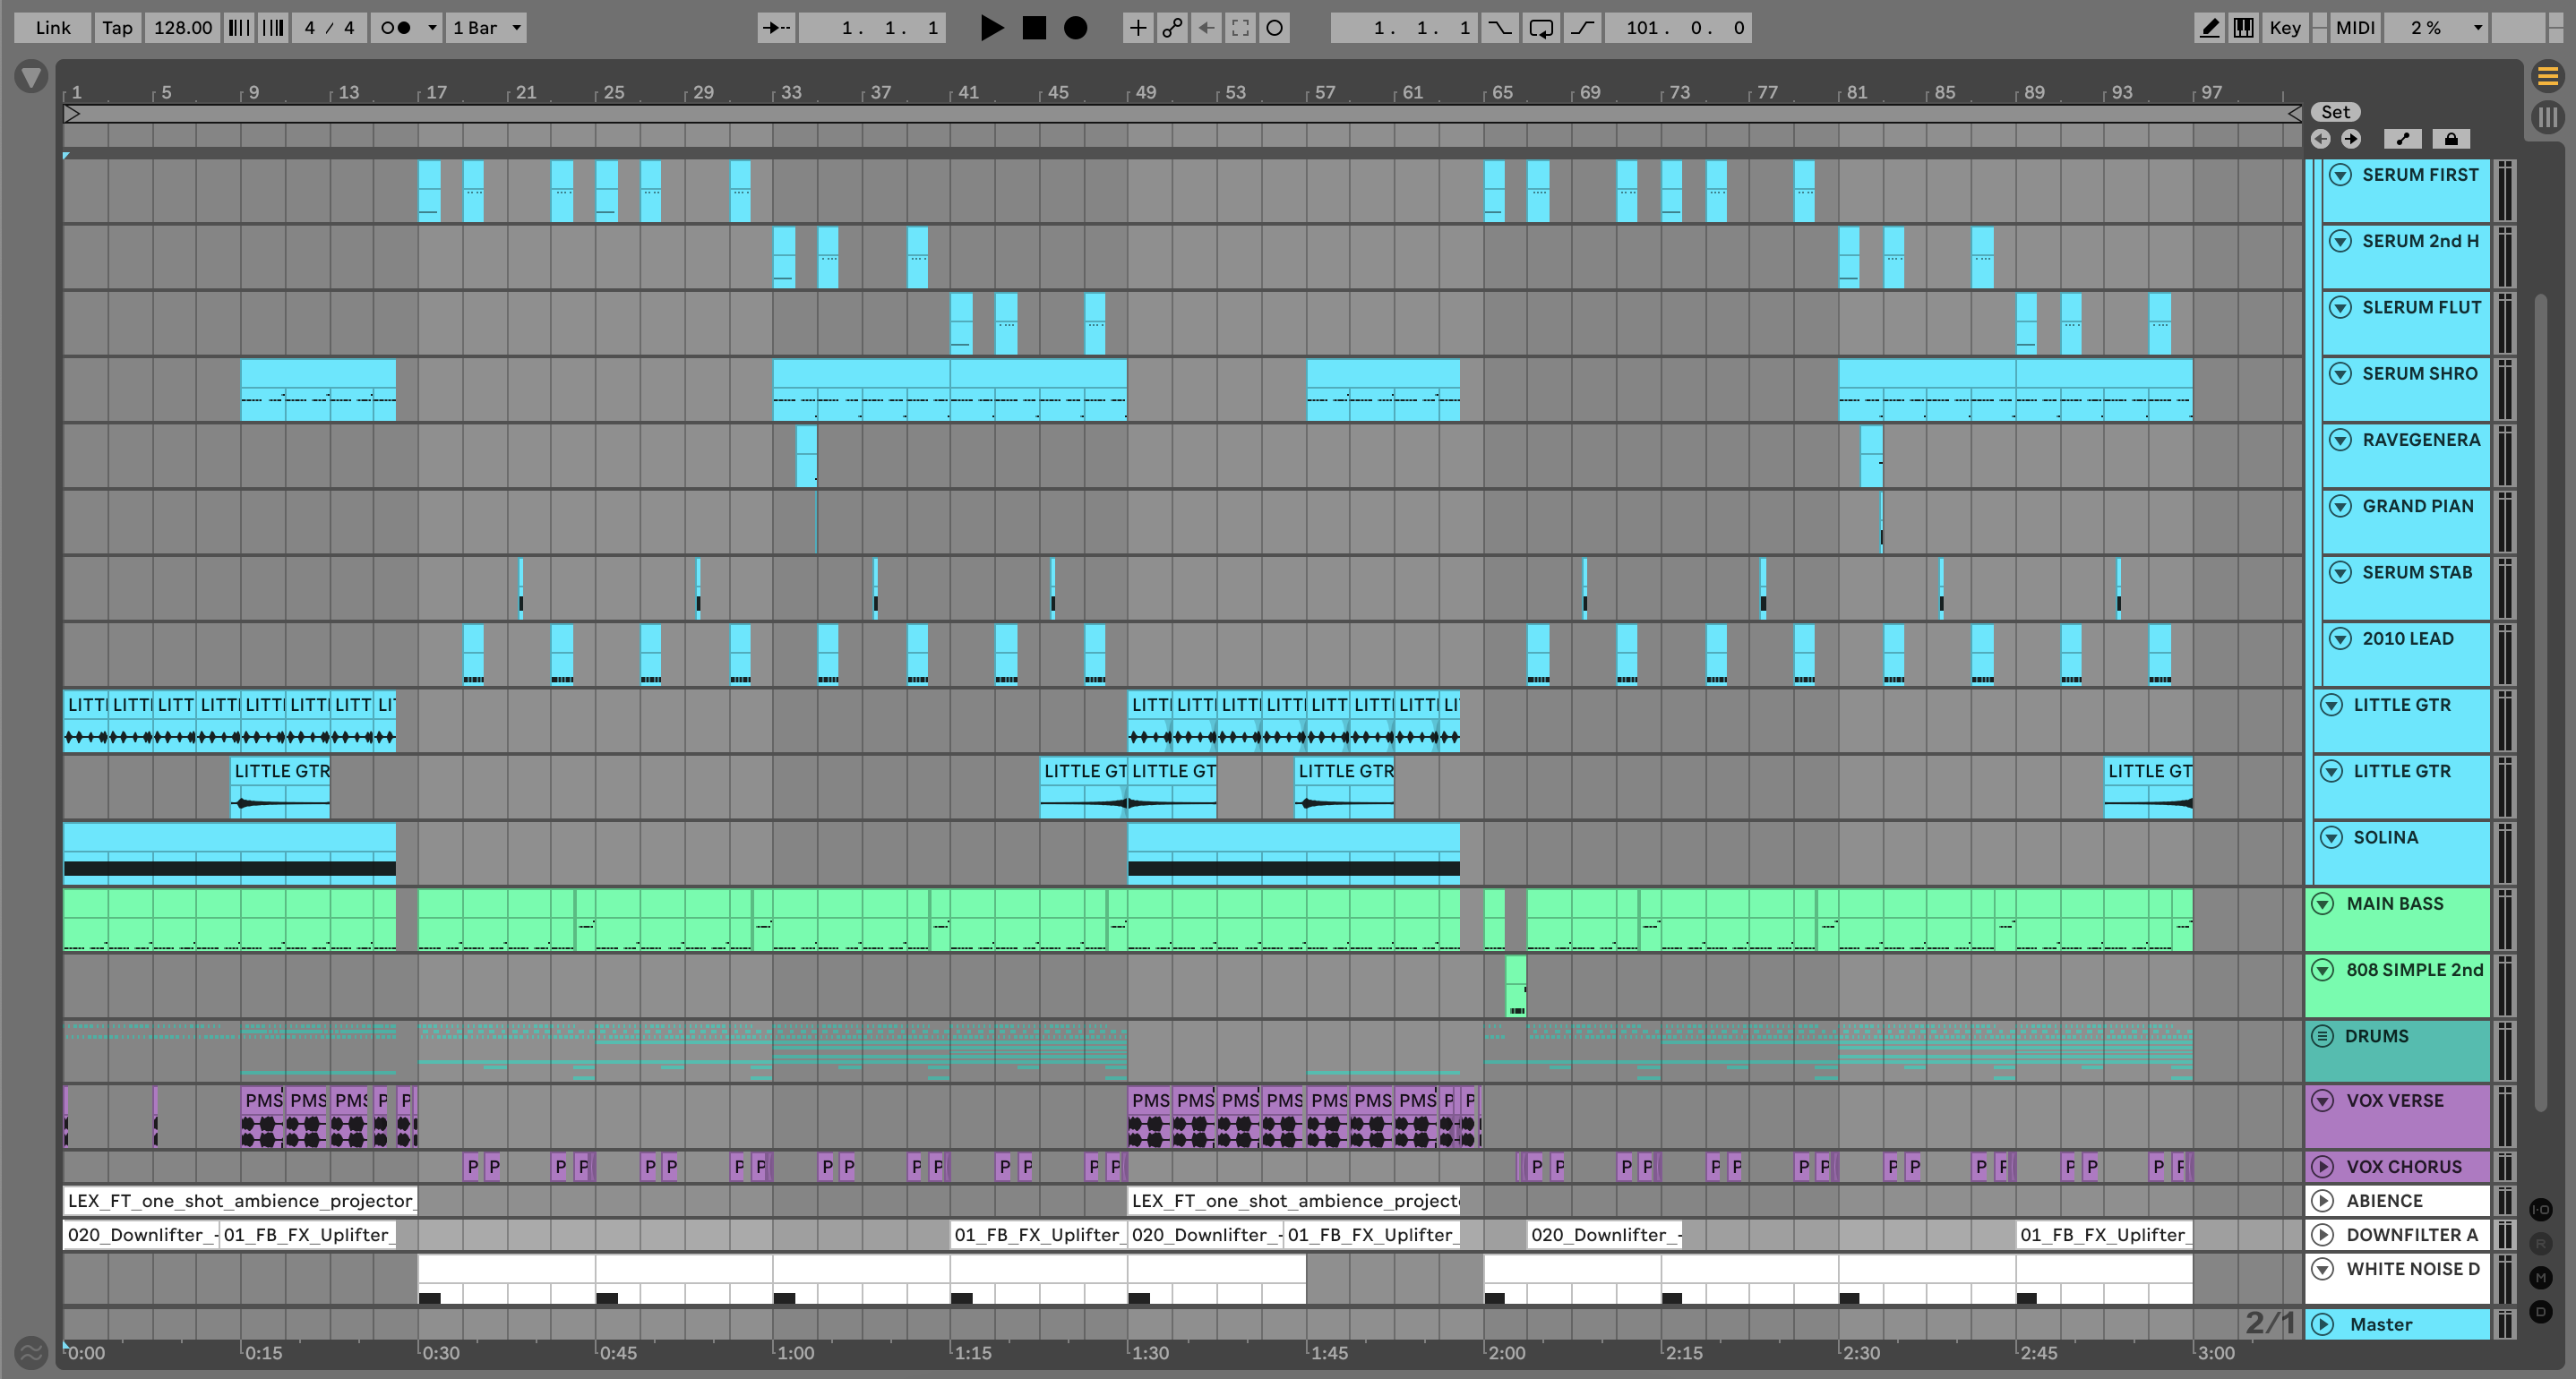
Task: Click the 128.00 tempo field
Action: pyautogui.click(x=182, y=28)
